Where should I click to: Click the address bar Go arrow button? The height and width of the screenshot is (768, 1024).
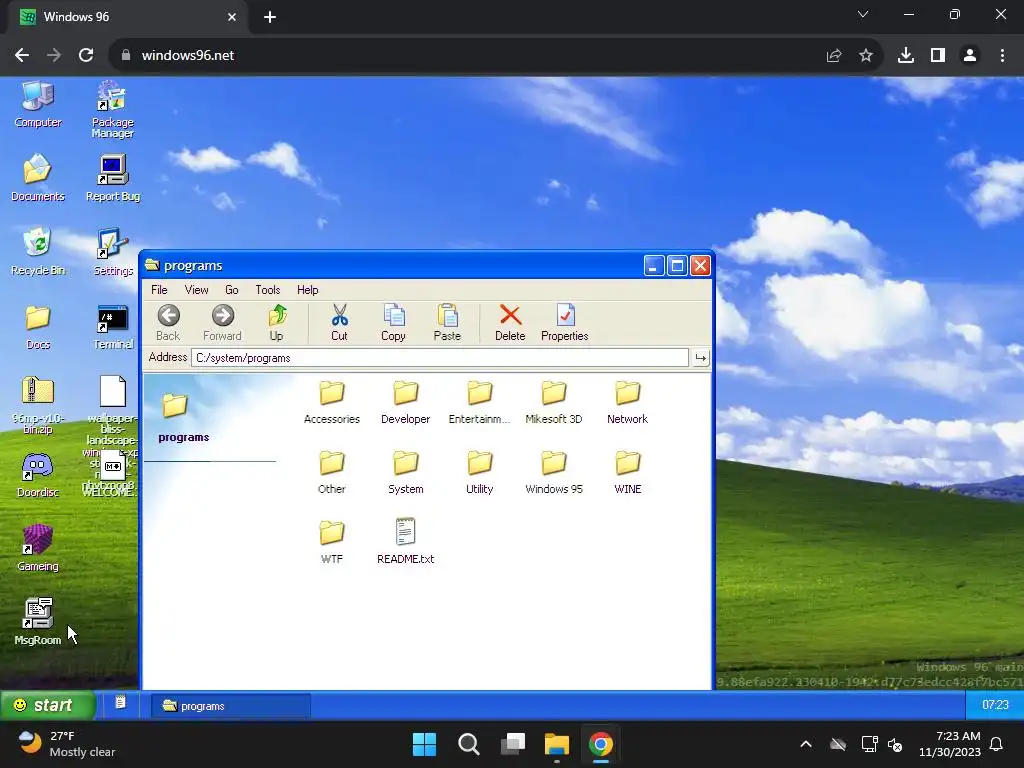click(x=701, y=358)
